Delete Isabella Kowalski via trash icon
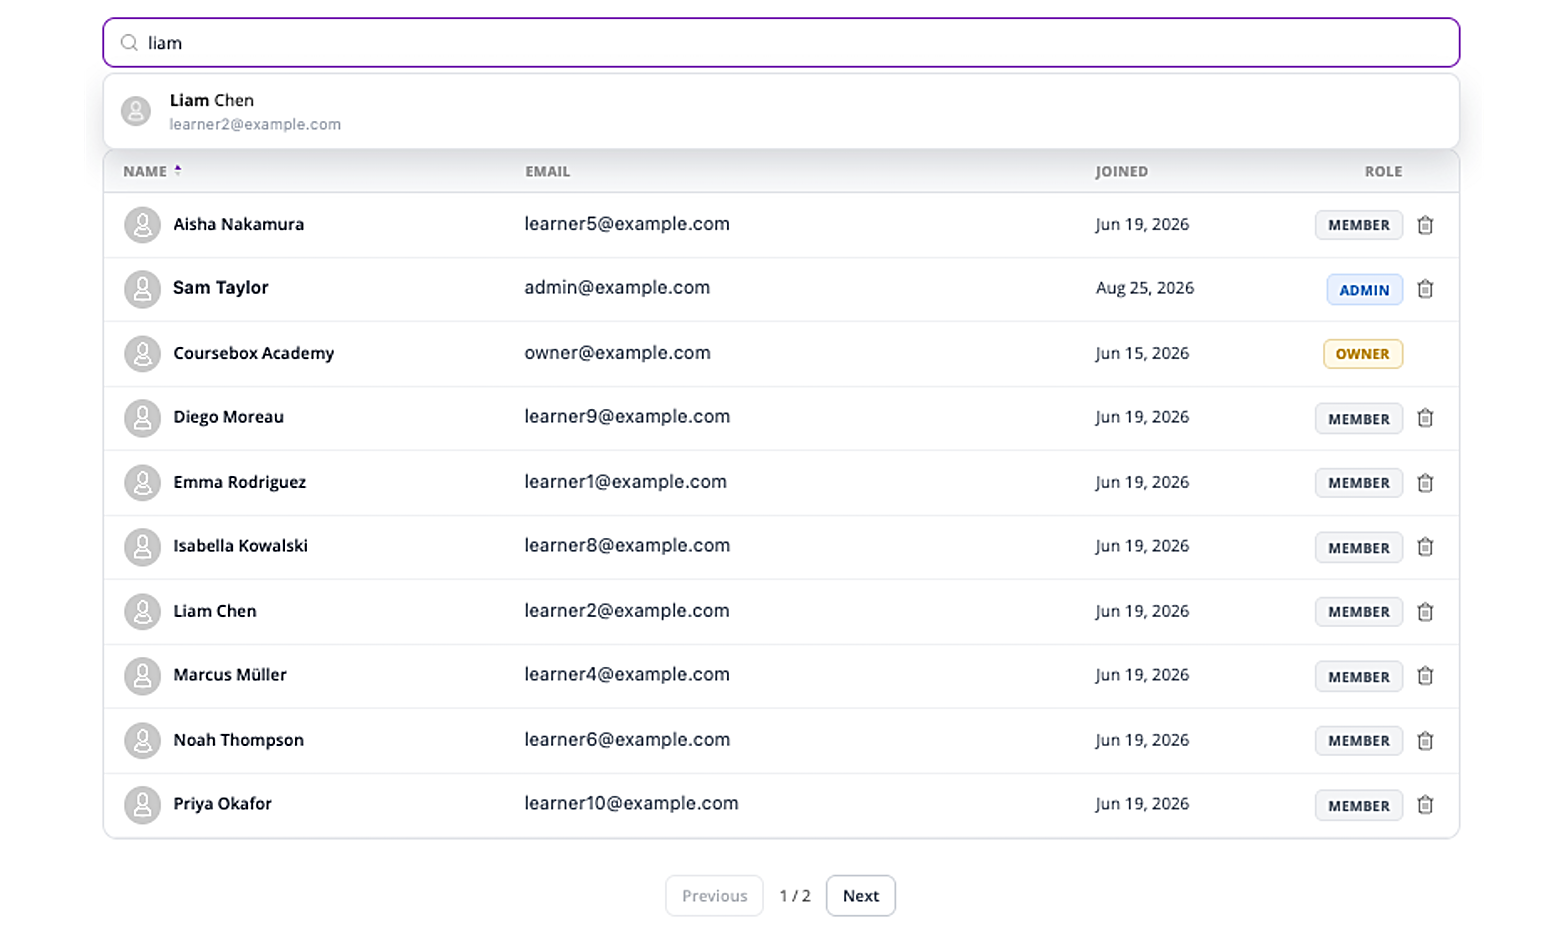 pyautogui.click(x=1425, y=547)
